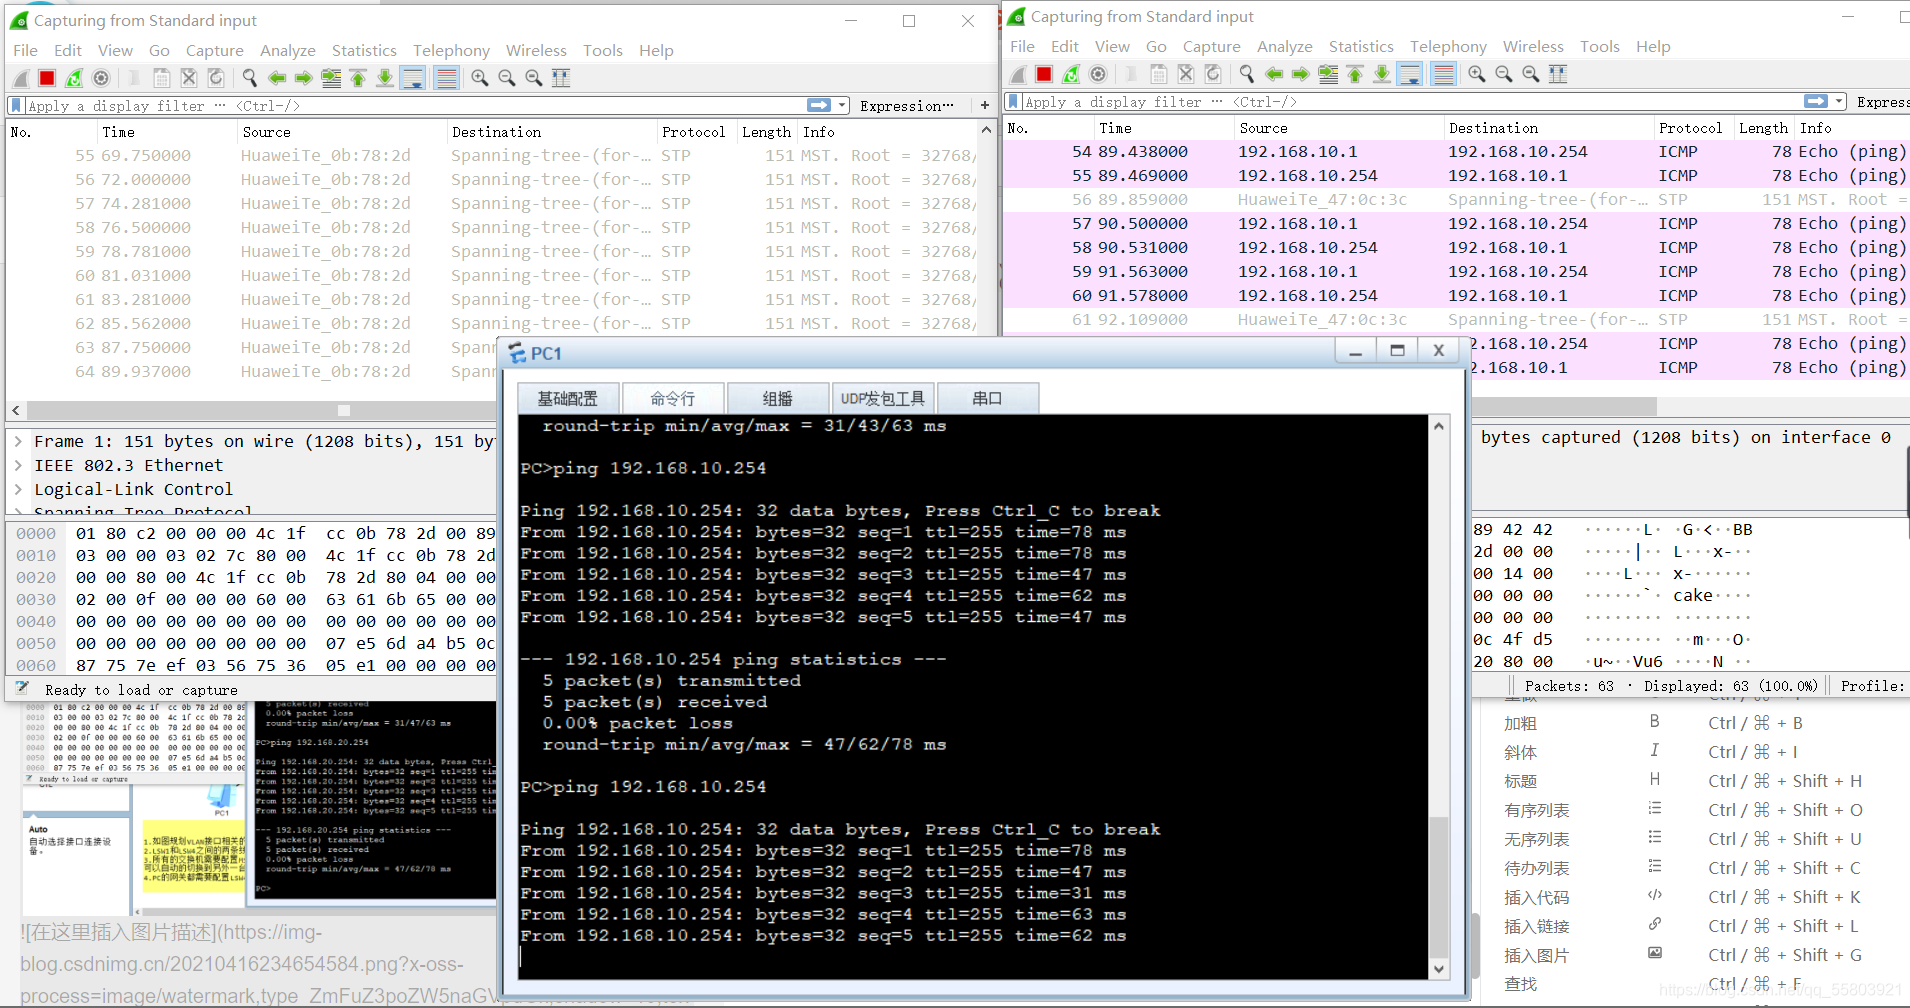1910x1008 pixels.
Task: Expand Logical-Link Control tree node
Action: click(x=18, y=489)
